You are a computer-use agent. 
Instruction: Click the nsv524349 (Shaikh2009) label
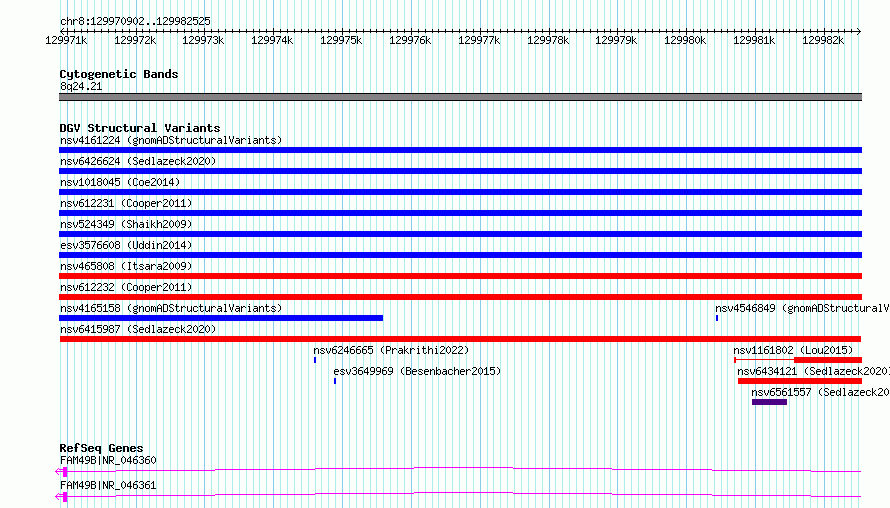click(126, 224)
